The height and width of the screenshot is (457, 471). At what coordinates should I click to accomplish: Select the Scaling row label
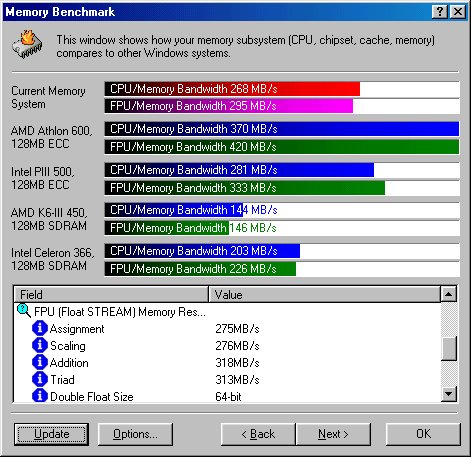pos(68,346)
